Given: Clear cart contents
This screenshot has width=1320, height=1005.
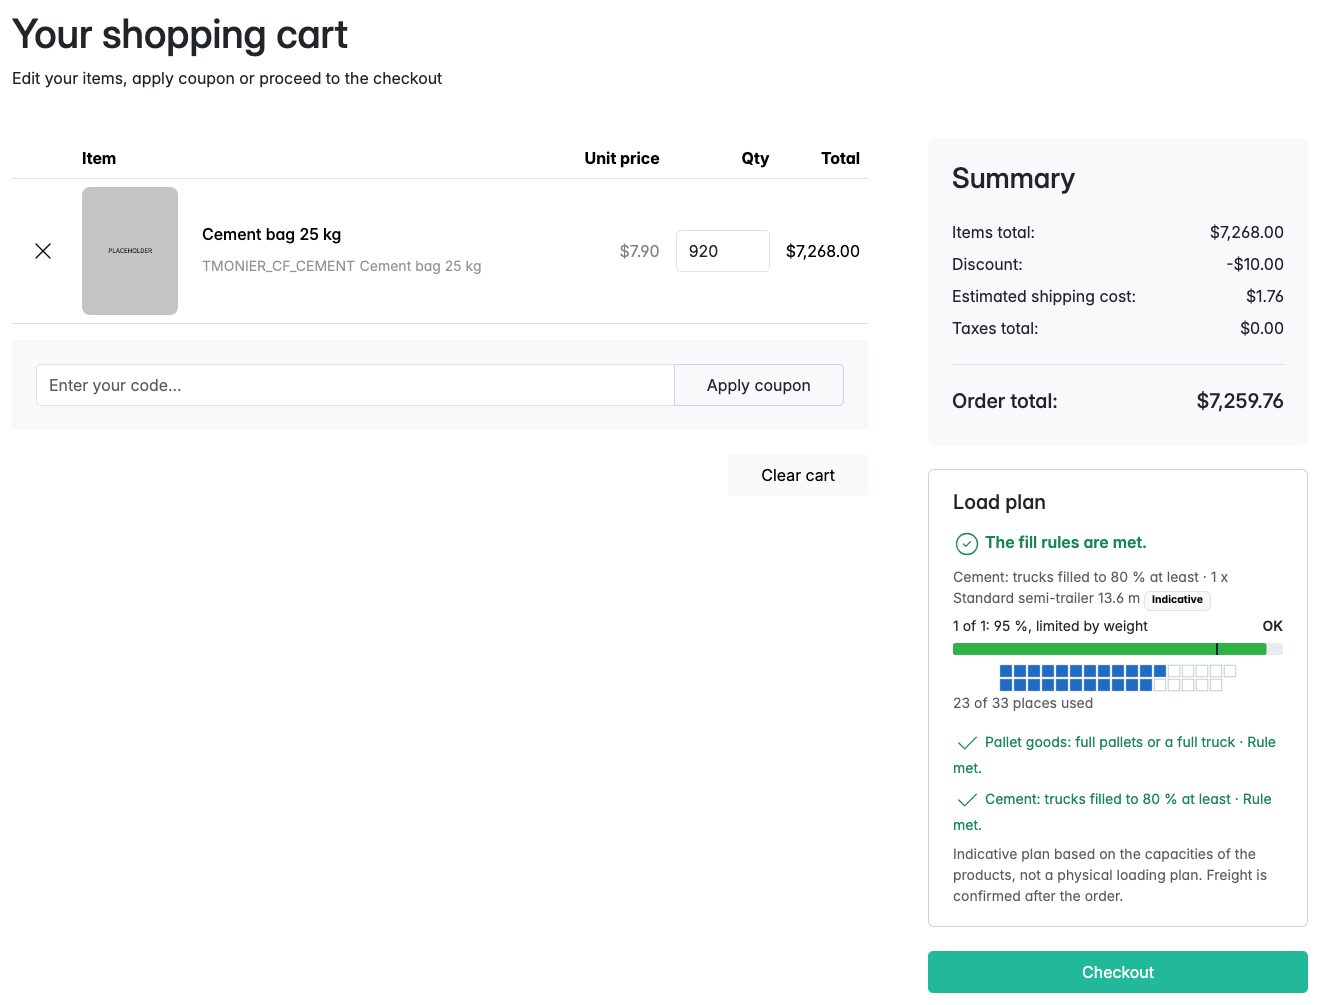Looking at the screenshot, I should (798, 475).
